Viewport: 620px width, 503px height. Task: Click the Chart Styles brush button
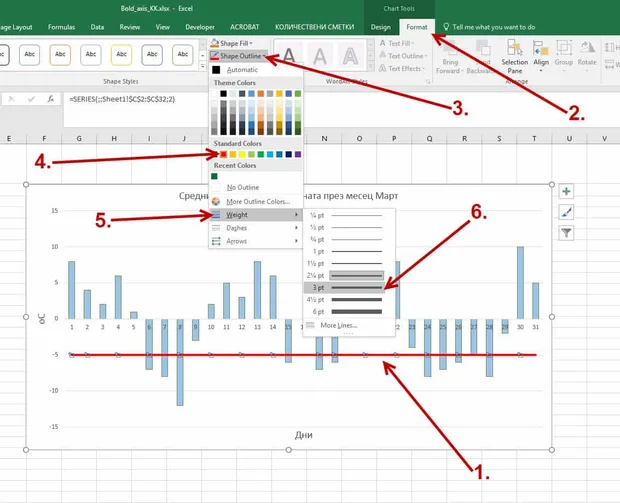[x=566, y=212]
